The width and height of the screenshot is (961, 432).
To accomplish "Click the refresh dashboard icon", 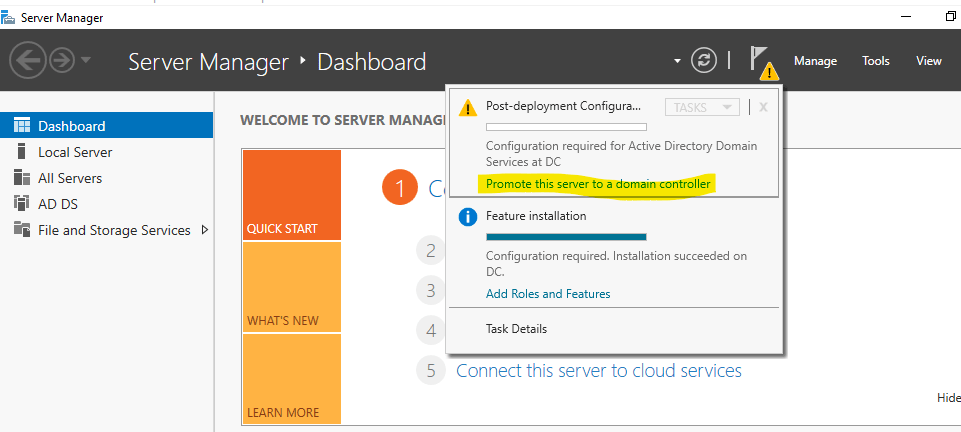I will coord(705,61).
